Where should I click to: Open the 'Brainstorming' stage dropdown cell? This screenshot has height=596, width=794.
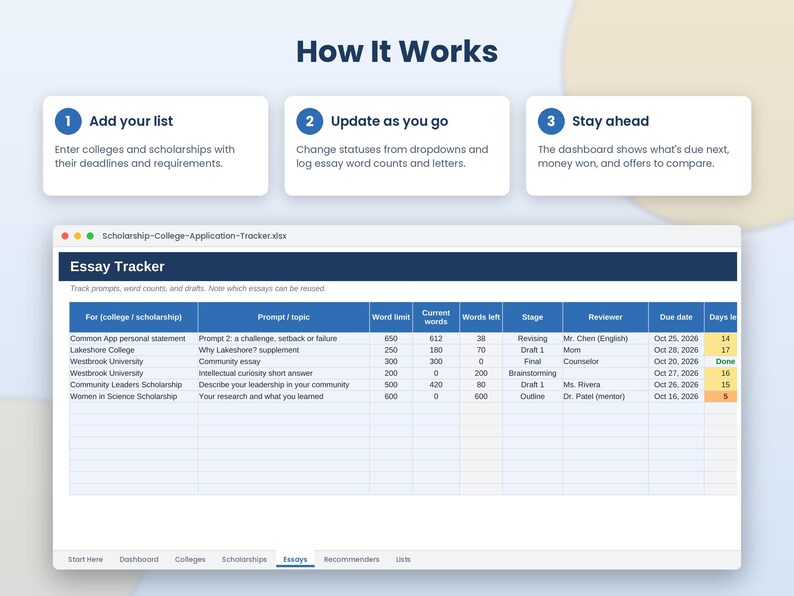tap(532, 373)
